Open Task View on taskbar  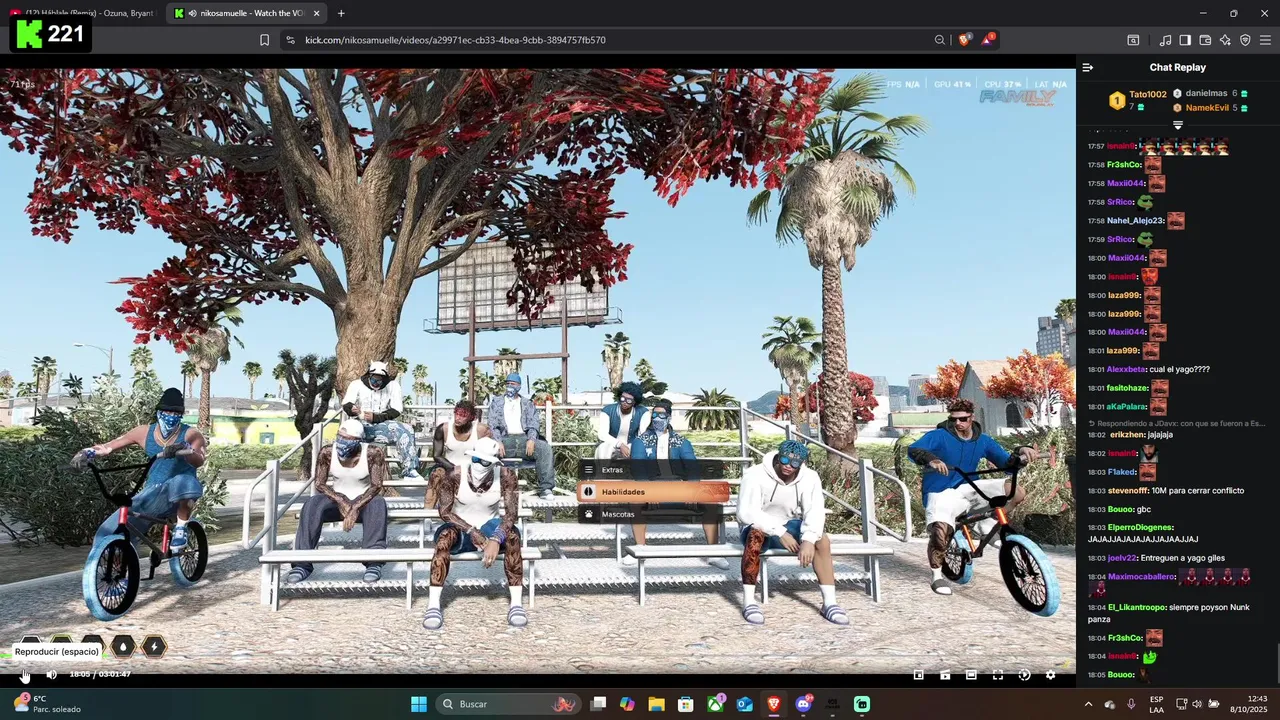598,704
